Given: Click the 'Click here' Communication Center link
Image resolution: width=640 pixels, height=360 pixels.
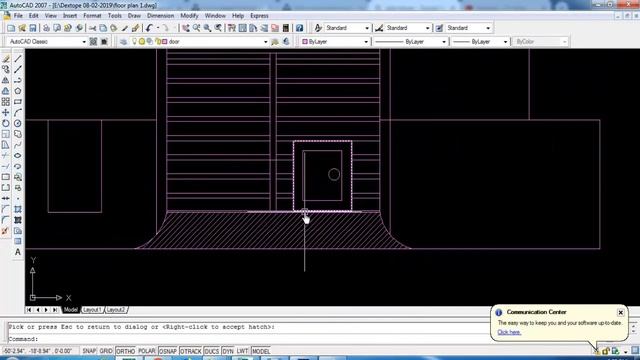Looking at the screenshot, I should click(x=509, y=332).
